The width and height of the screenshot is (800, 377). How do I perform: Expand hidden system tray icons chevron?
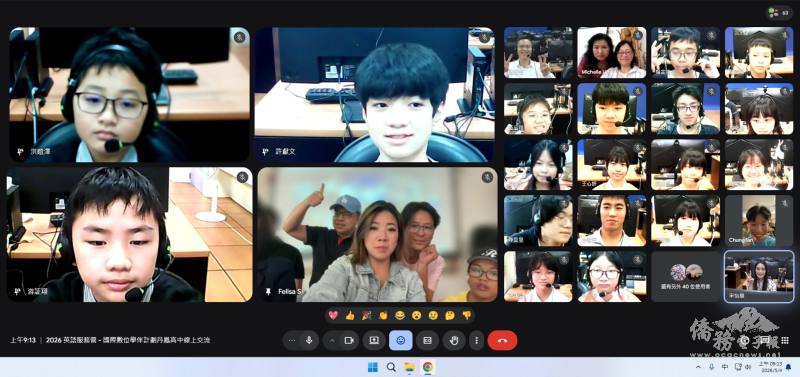click(698, 367)
